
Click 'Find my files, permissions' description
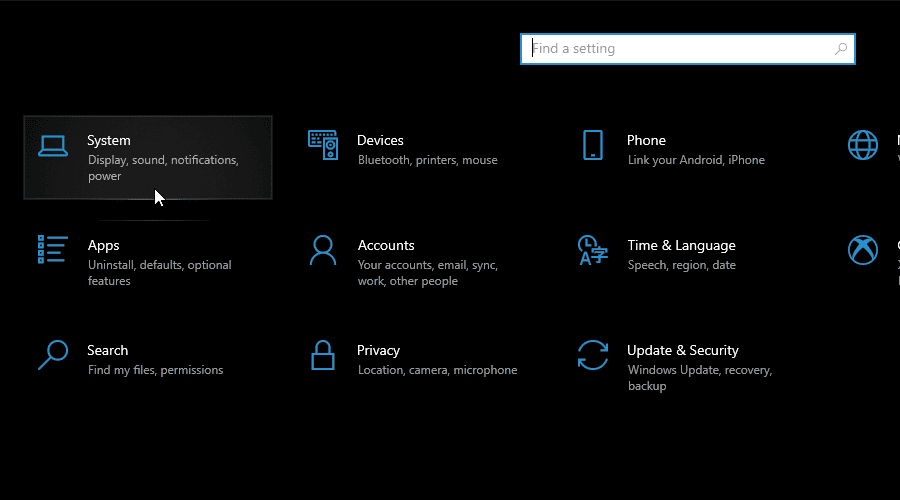point(156,370)
